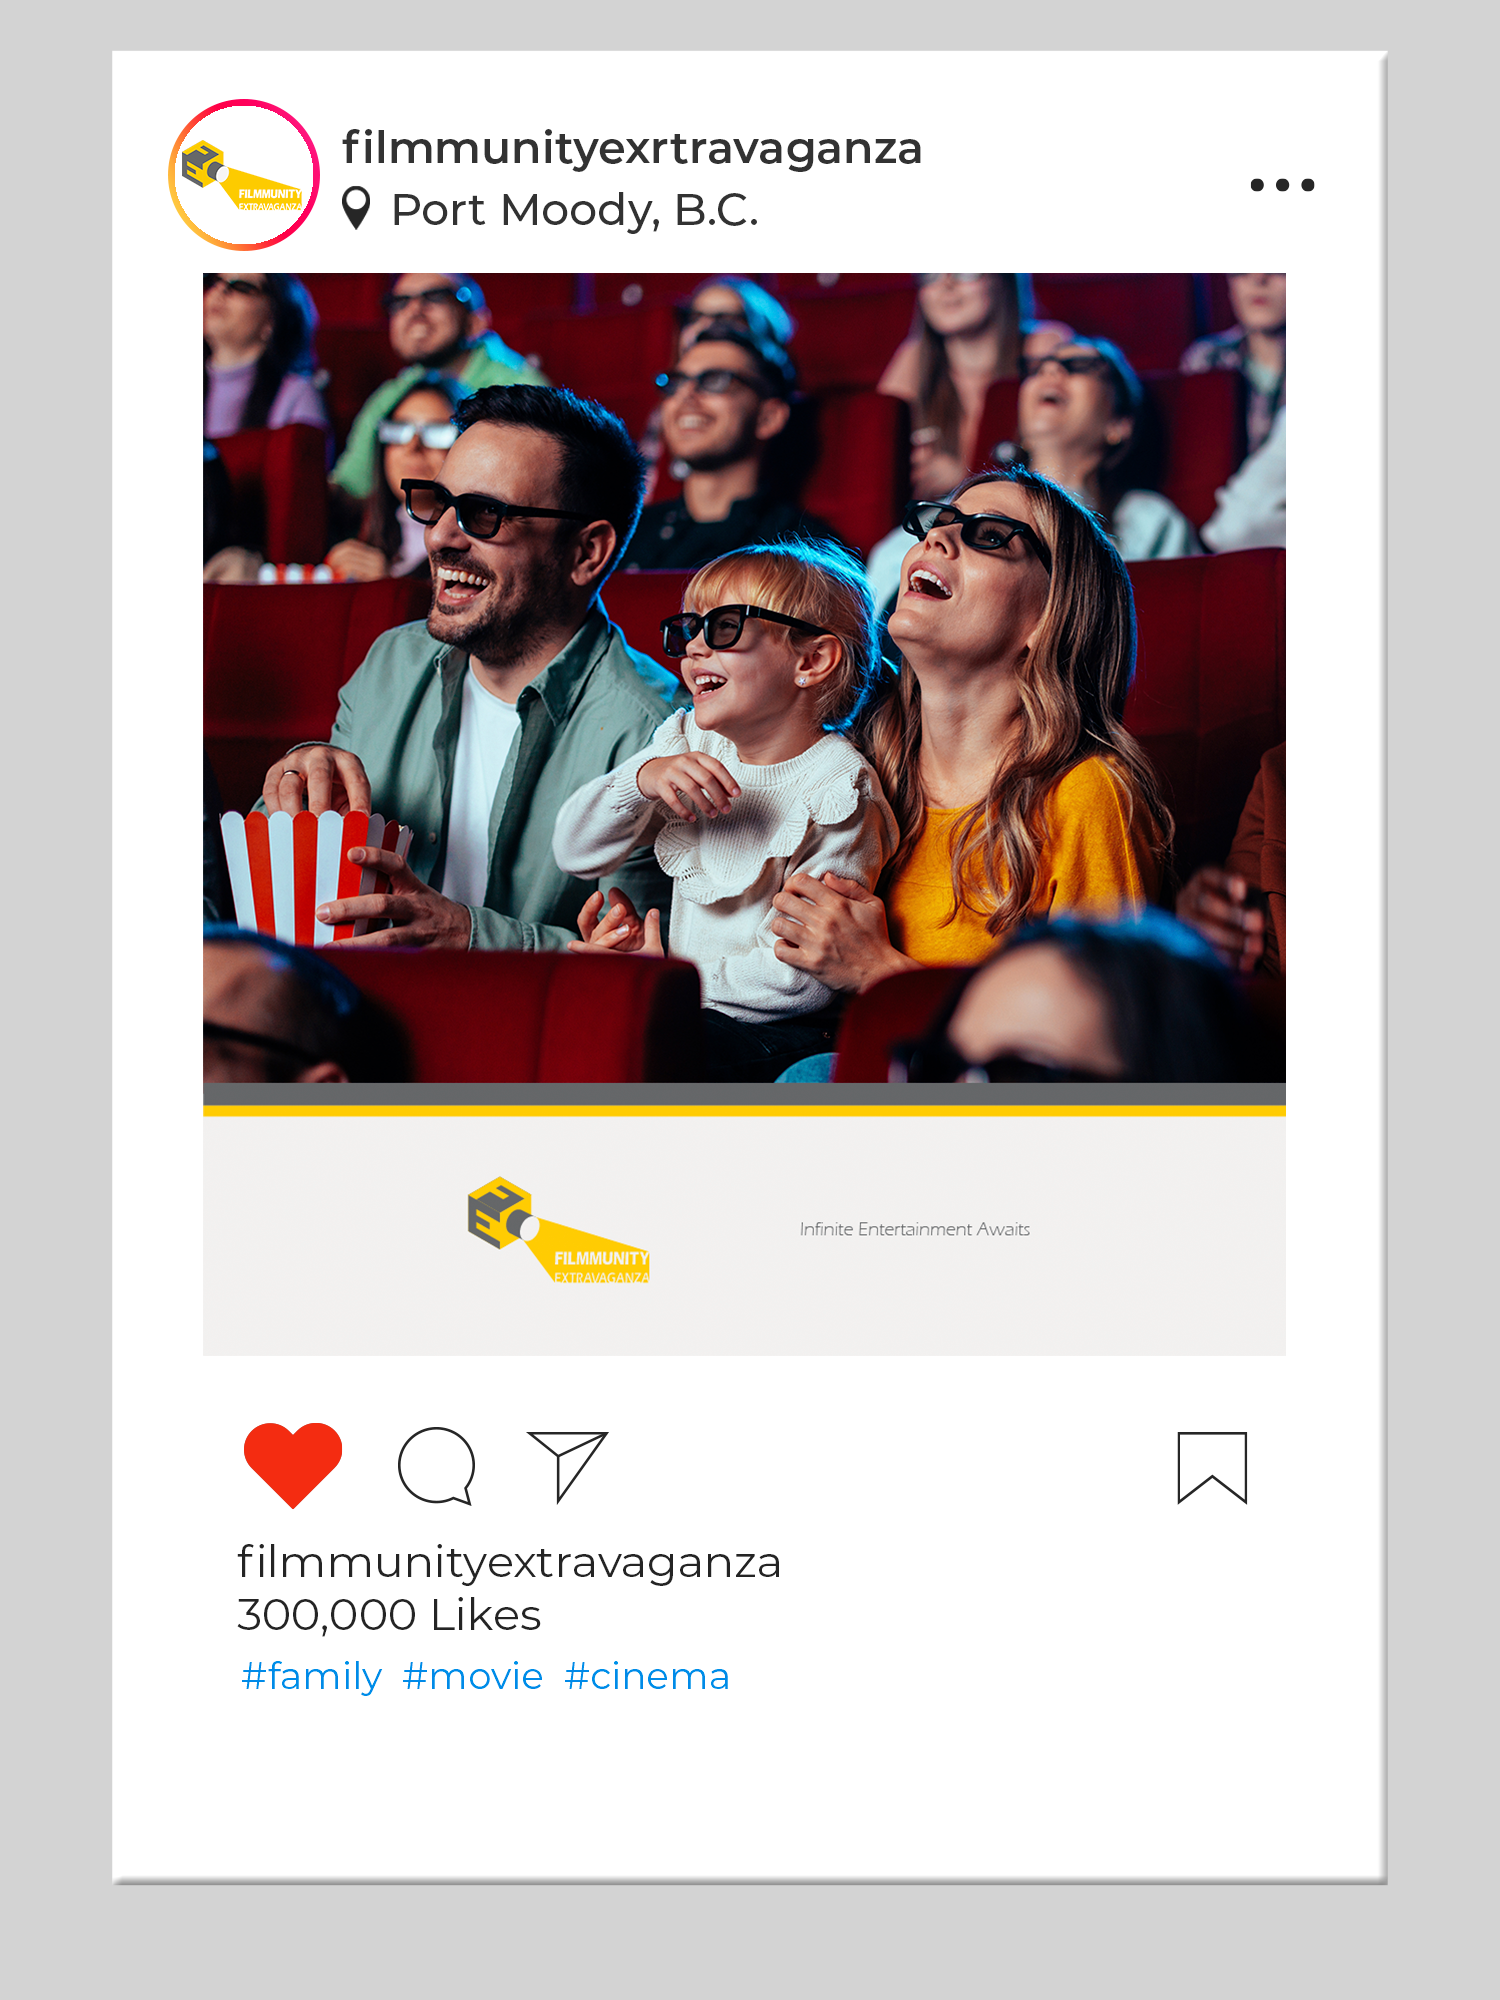
Task: Select the #family hashtag
Action: point(311,1677)
